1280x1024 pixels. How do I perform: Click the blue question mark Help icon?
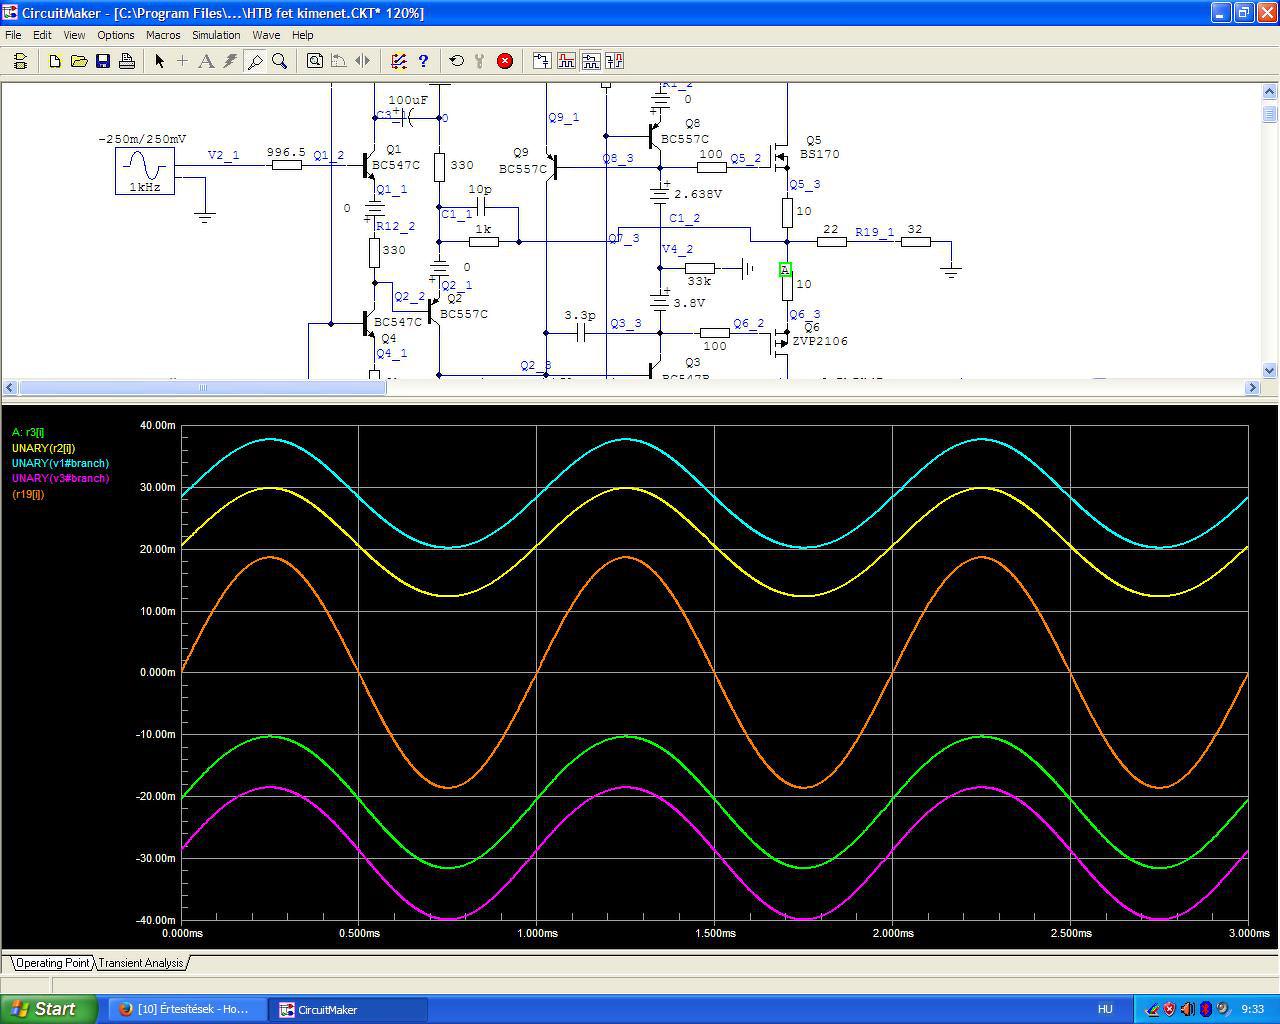423,61
